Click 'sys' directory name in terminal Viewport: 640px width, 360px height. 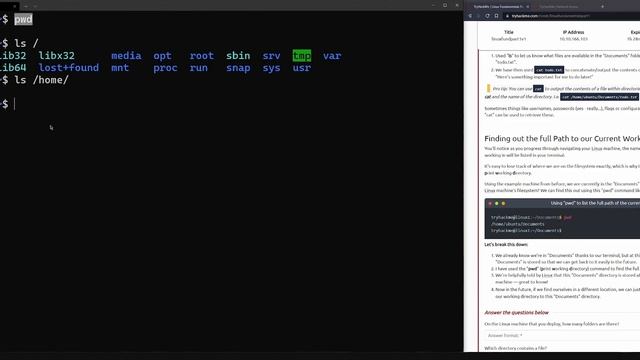pos(271,68)
